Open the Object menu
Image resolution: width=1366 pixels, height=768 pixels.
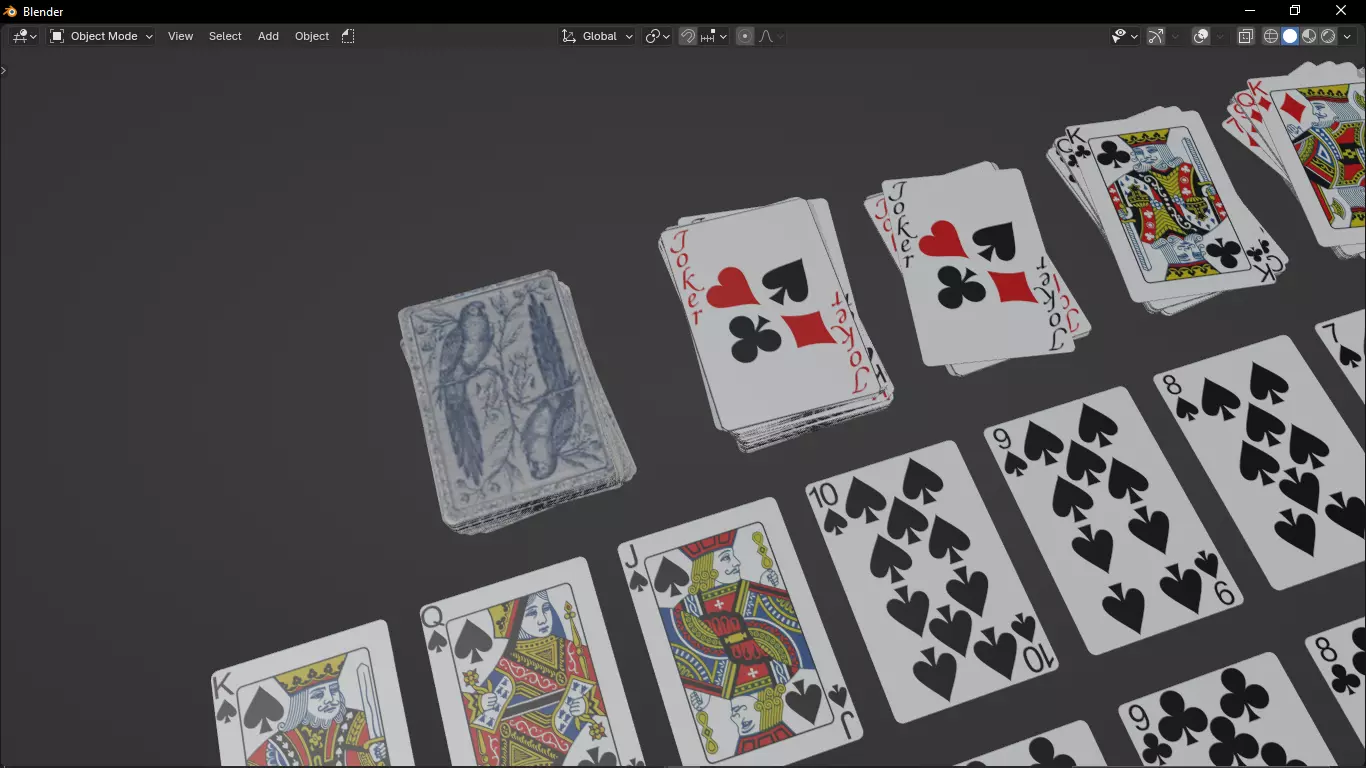[x=312, y=36]
